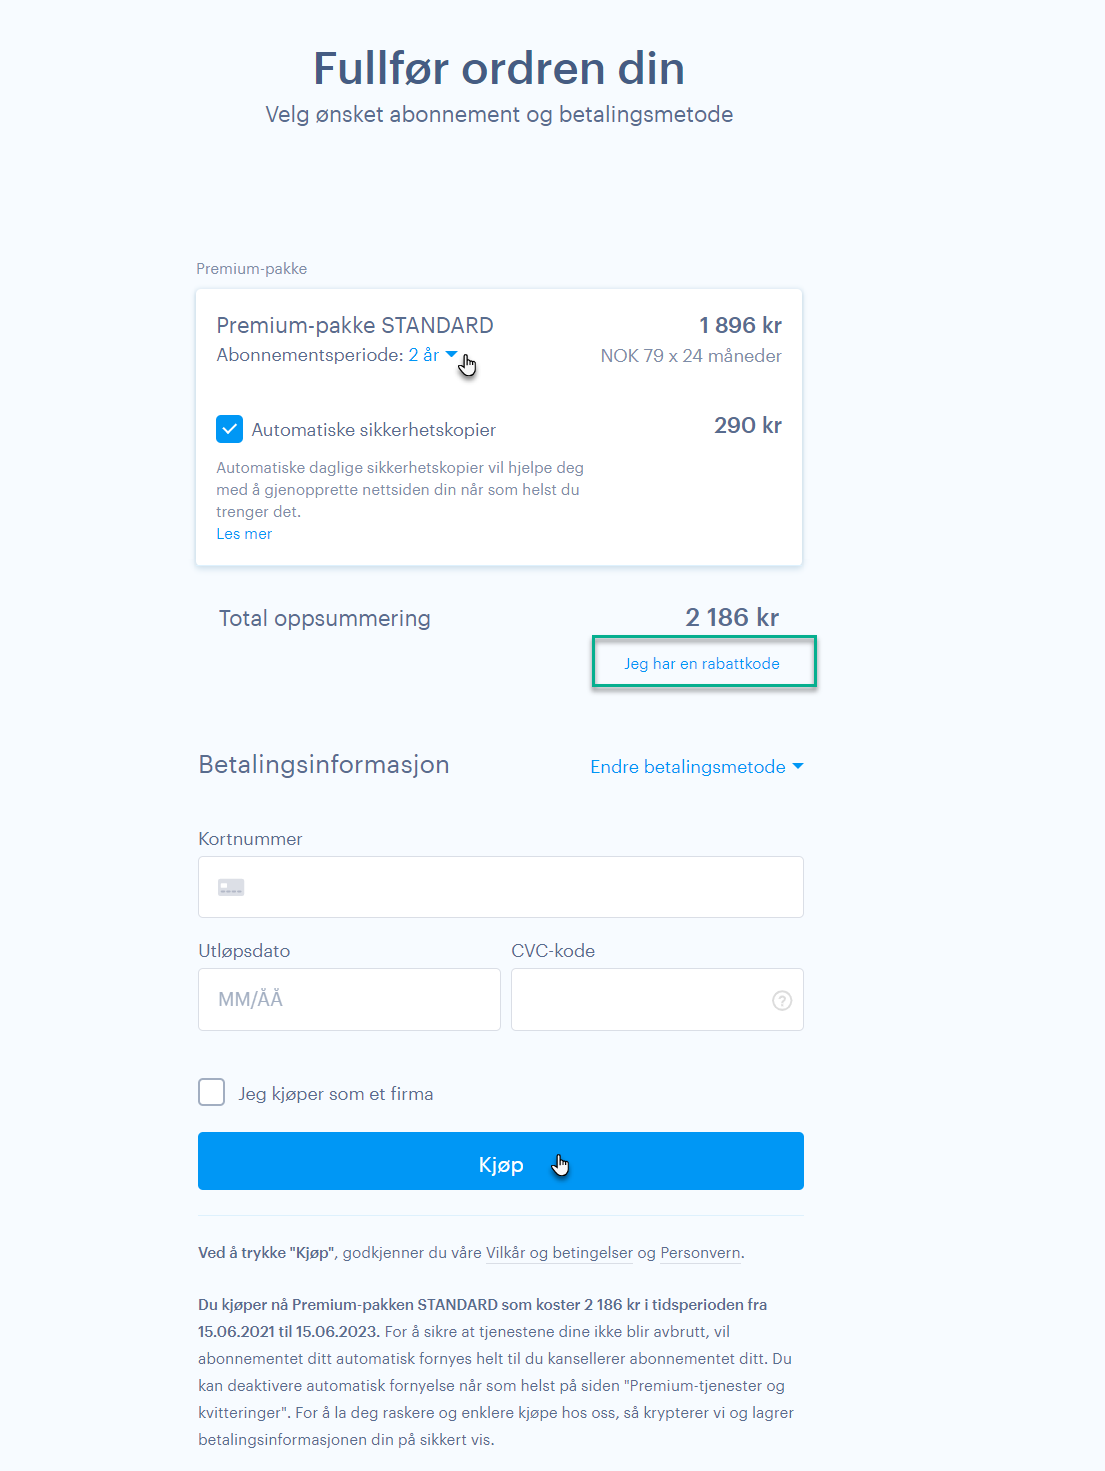Check Jeg kjøper som et firma box

[211, 1092]
